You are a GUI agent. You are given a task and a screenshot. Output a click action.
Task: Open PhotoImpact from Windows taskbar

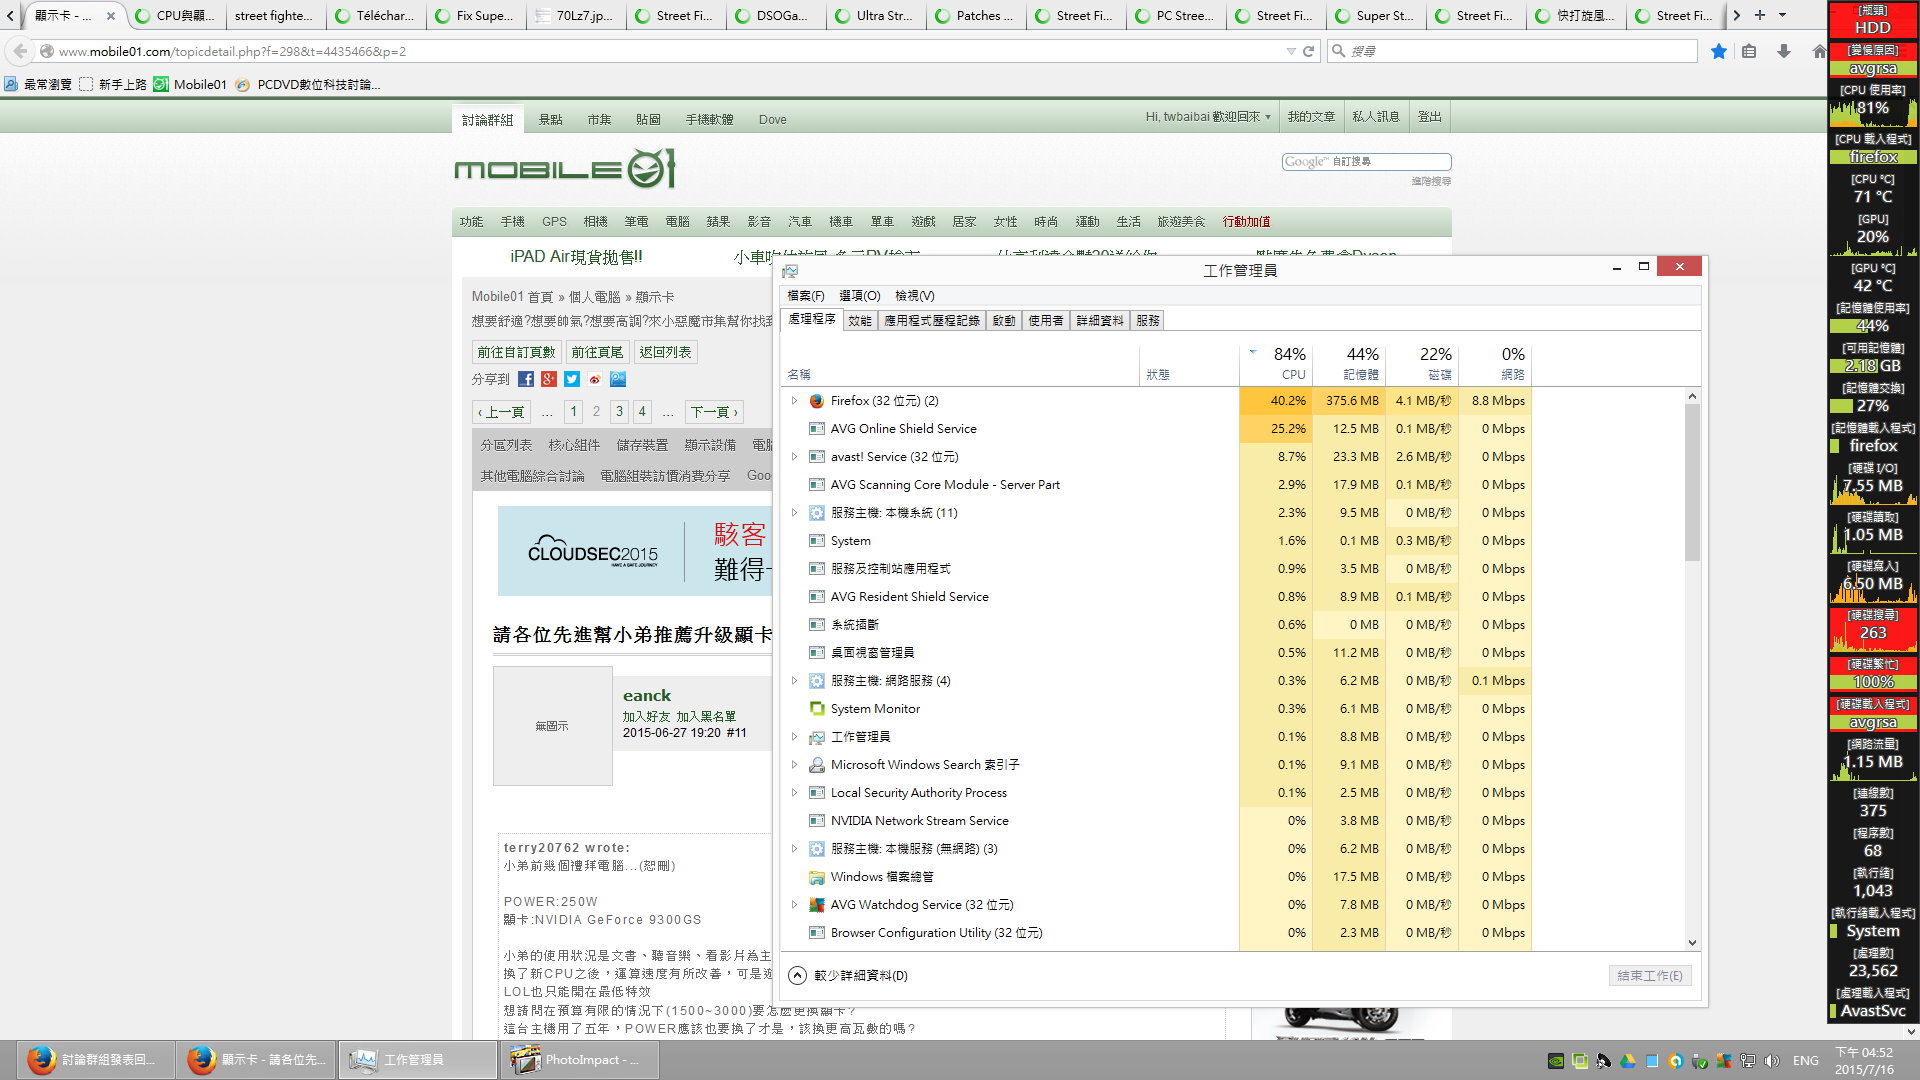click(579, 1060)
